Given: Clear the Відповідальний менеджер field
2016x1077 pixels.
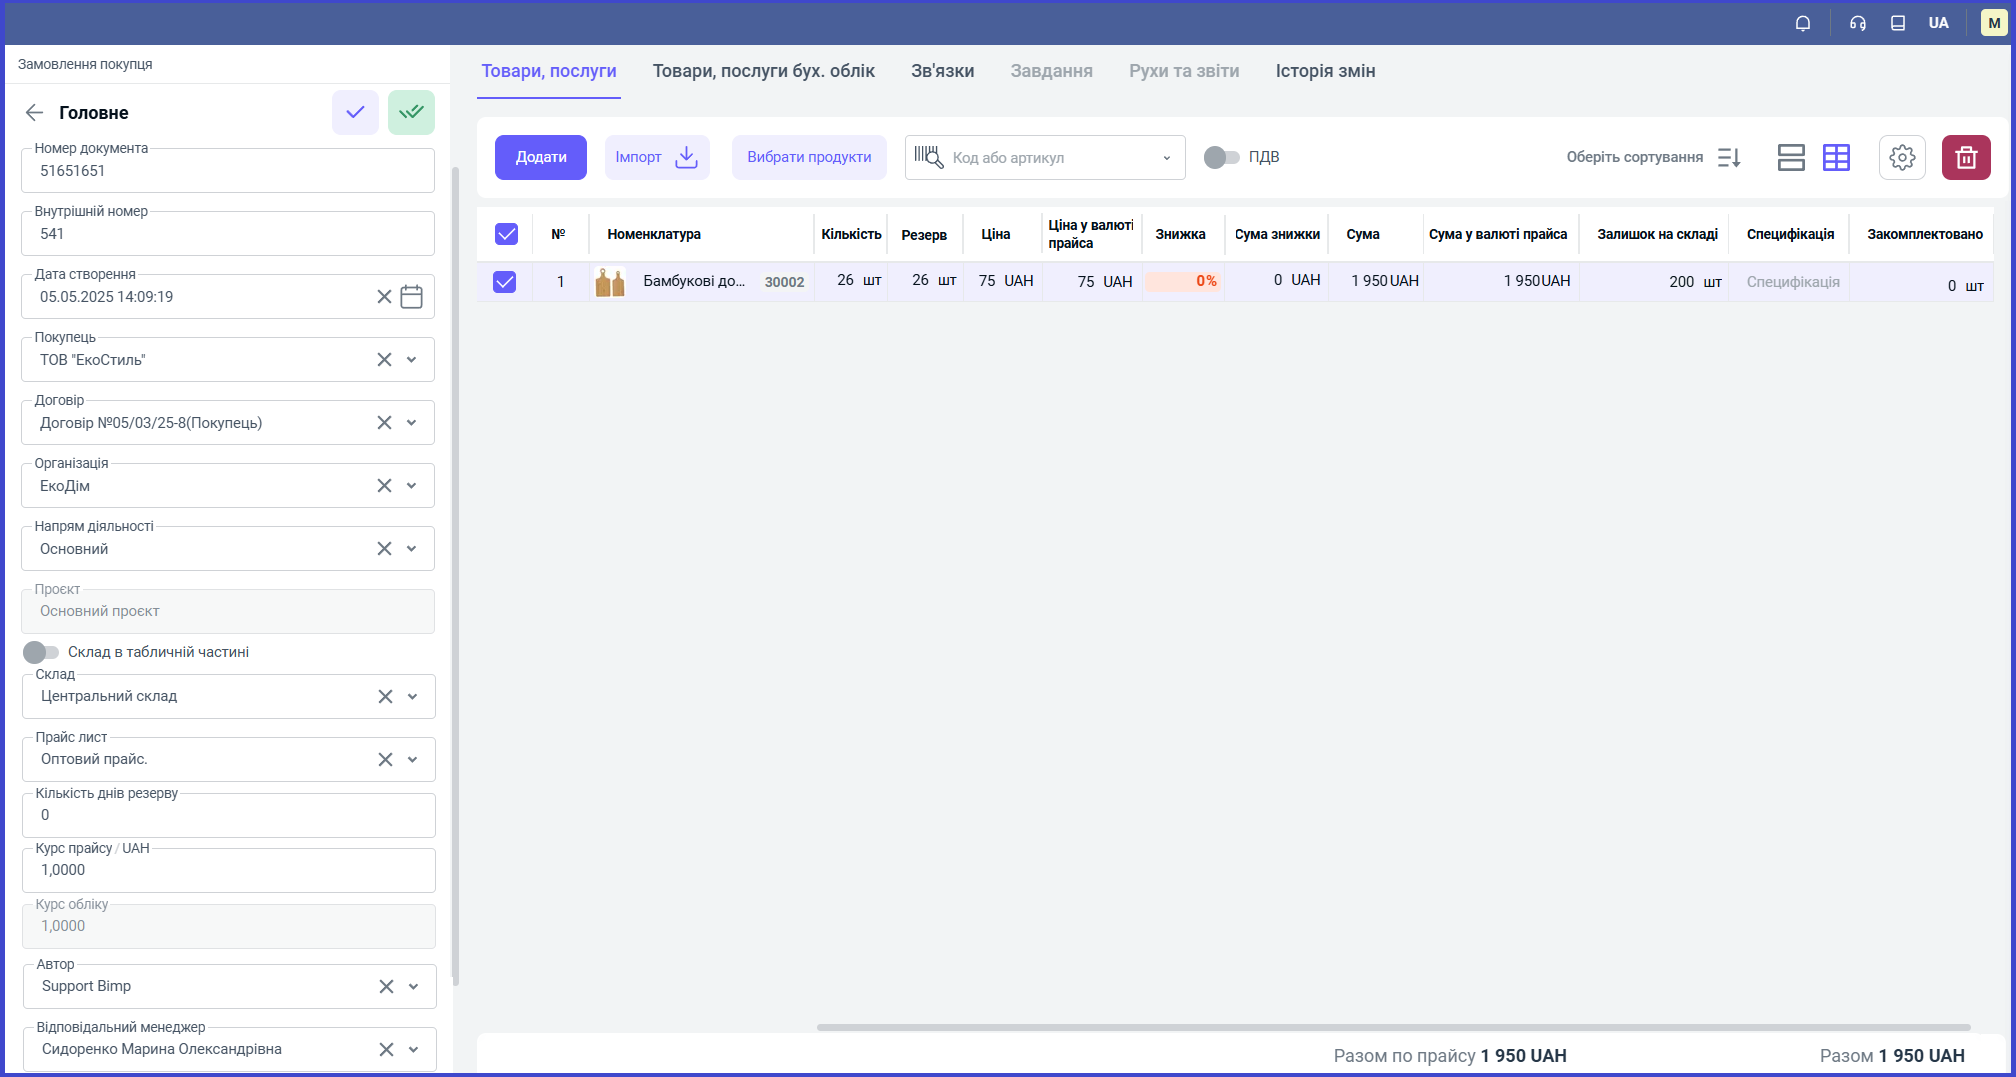Looking at the screenshot, I should click(x=386, y=1050).
